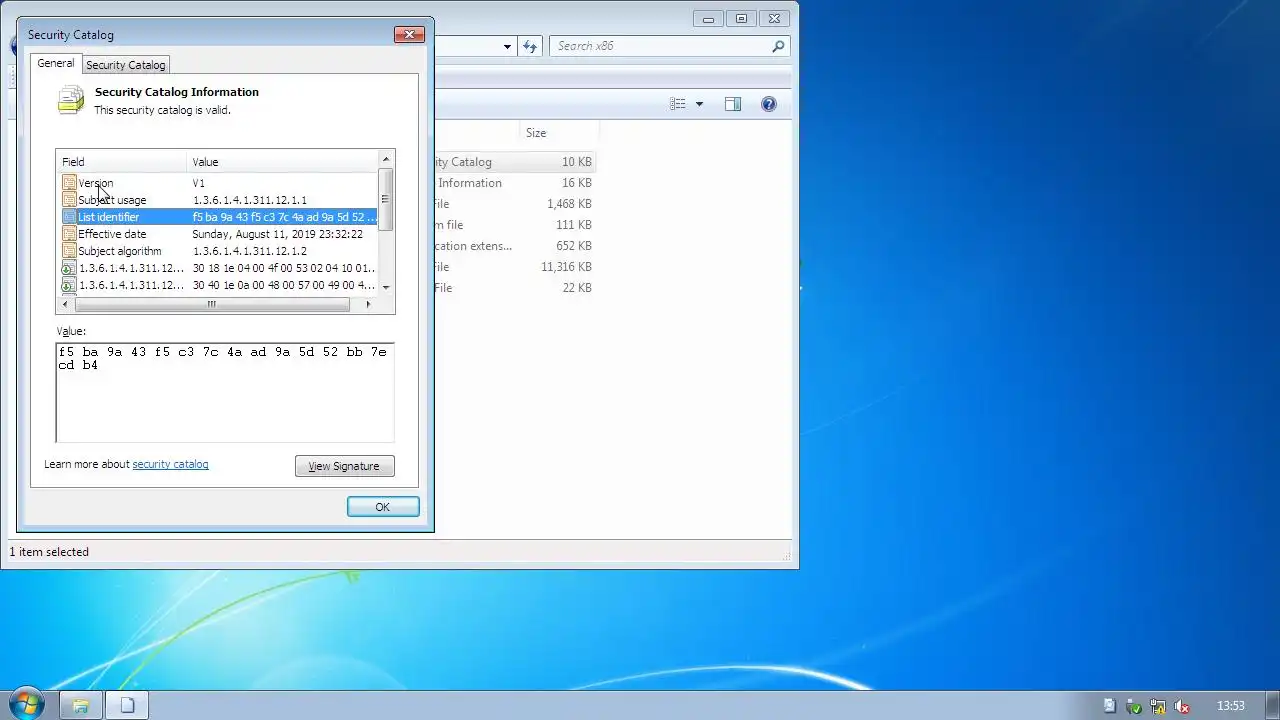The height and width of the screenshot is (720, 1280).
Task: Click the field list scroll up arrow
Action: click(x=385, y=159)
